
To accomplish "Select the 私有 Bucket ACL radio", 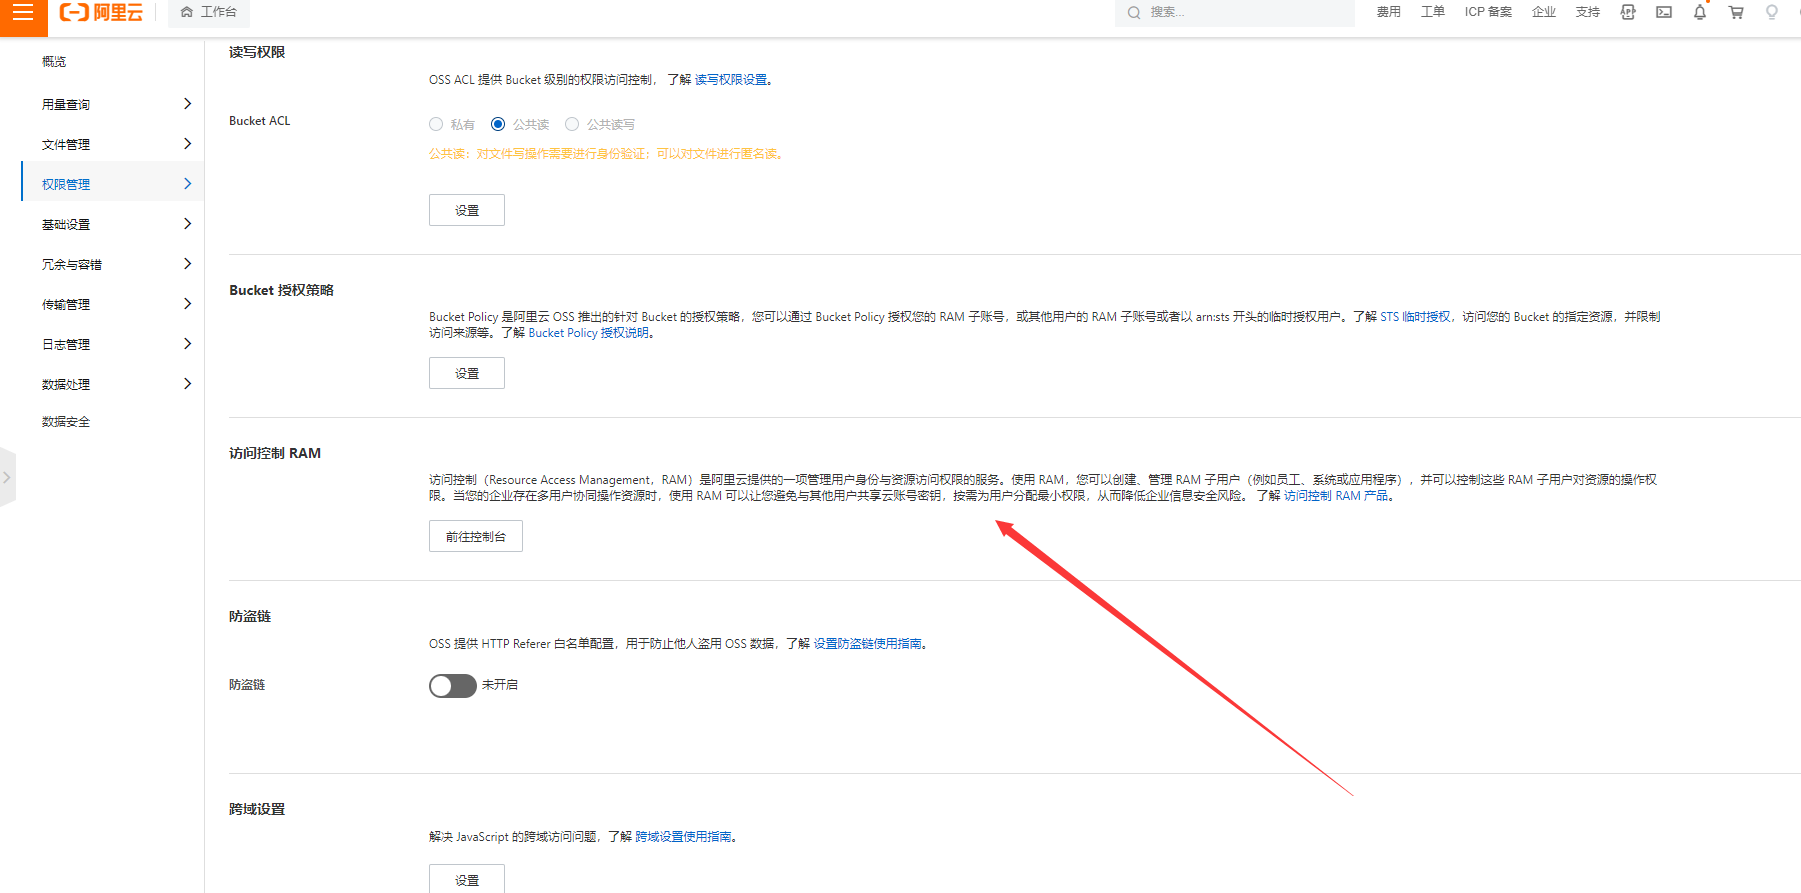I will [x=436, y=124].
